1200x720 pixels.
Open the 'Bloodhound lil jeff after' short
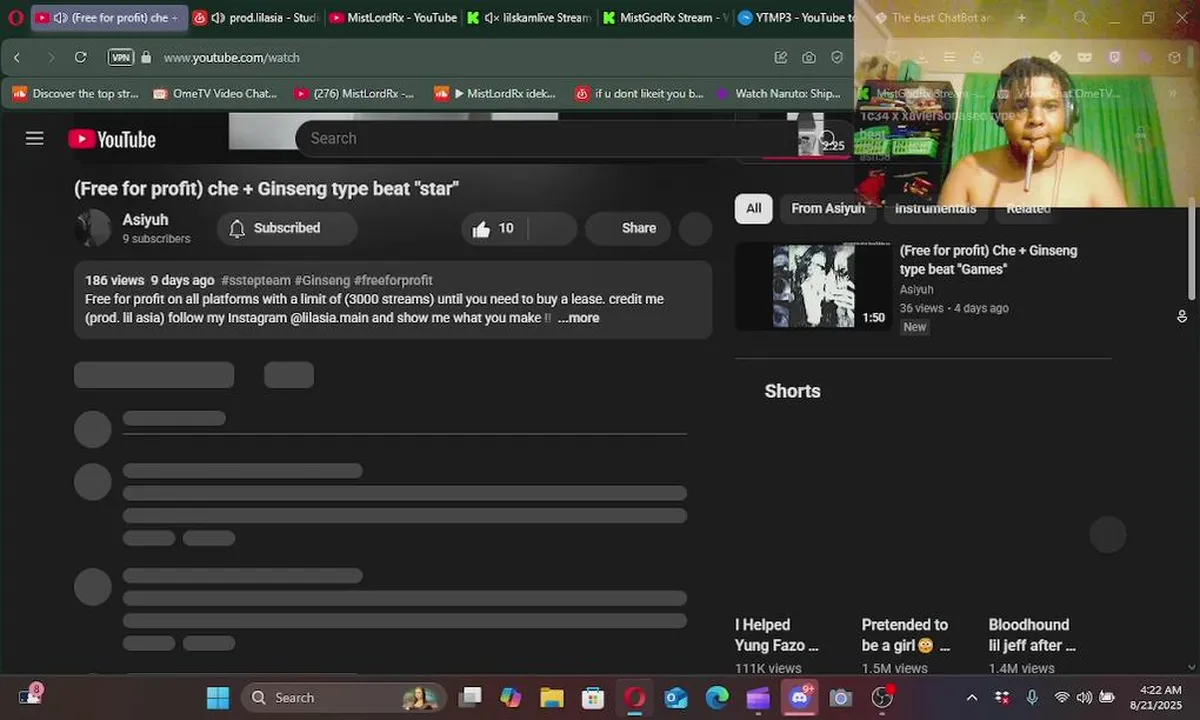(x=1032, y=635)
